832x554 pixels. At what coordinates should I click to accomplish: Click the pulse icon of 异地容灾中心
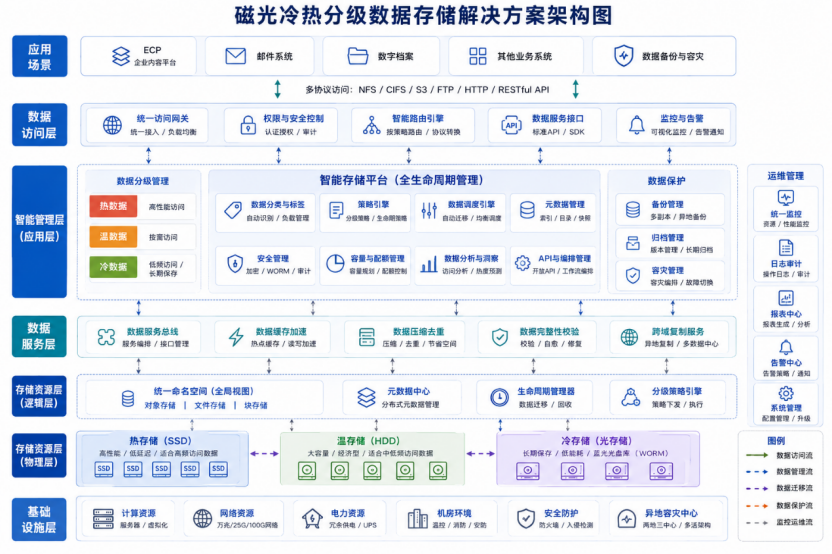point(626,518)
